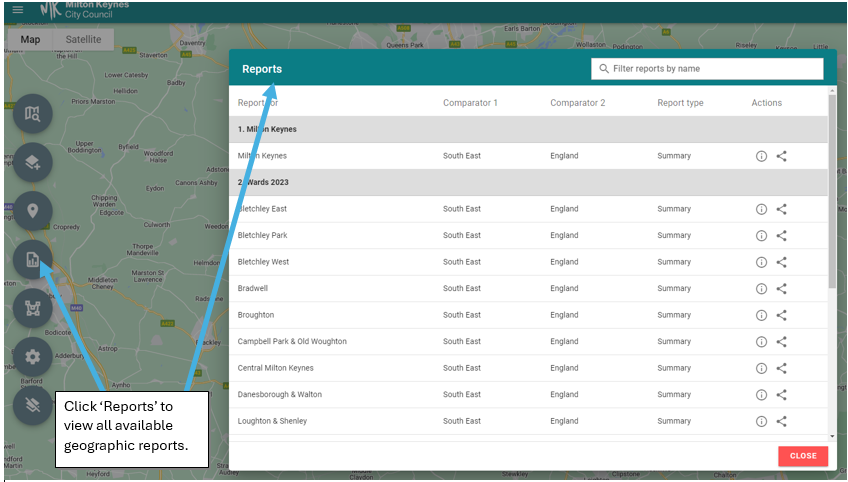The image size is (848, 482).
Task: Select the Wards 2023 group header
Action: coord(267,183)
